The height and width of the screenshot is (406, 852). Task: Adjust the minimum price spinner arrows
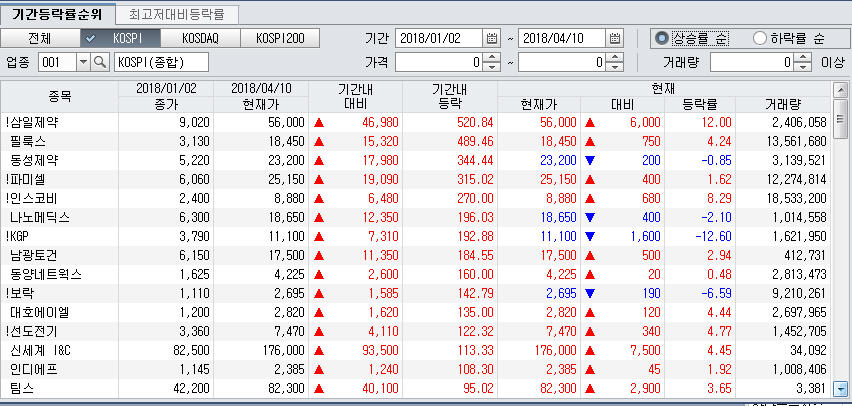(x=491, y=63)
